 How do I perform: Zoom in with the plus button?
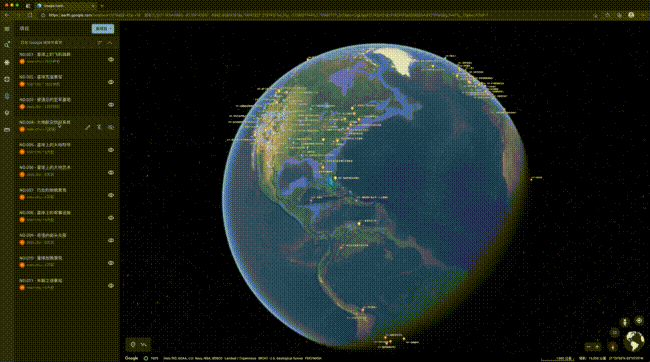pos(597,347)
